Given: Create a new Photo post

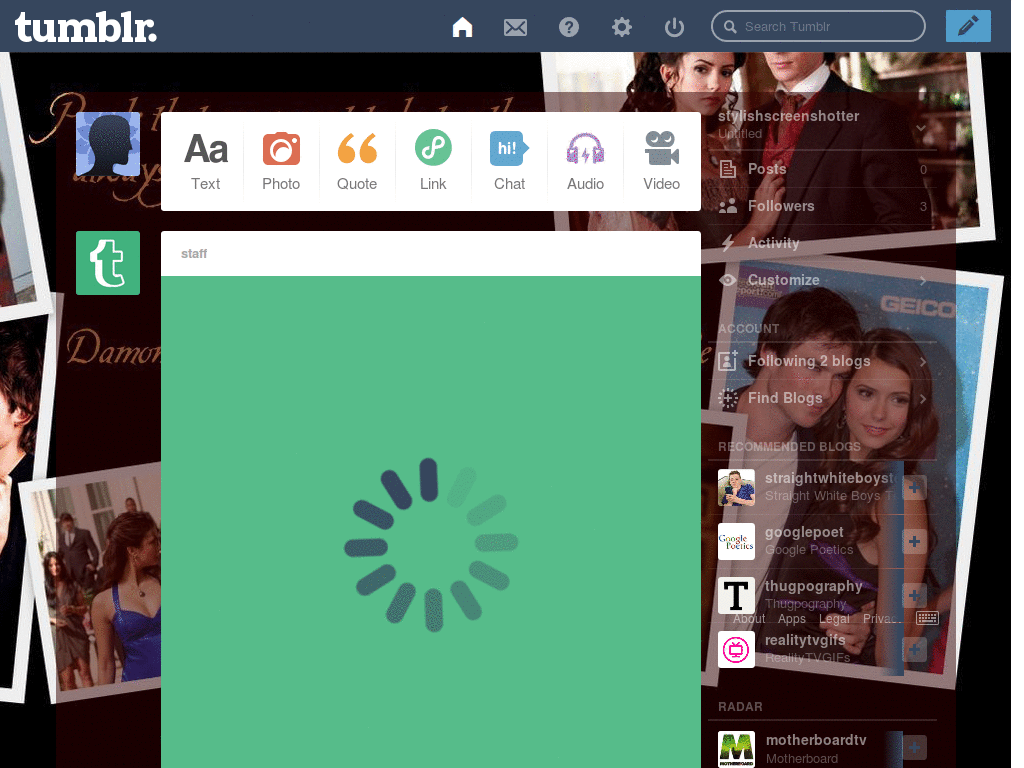Looking at the screenshot, I should click(x=281, y=161).
